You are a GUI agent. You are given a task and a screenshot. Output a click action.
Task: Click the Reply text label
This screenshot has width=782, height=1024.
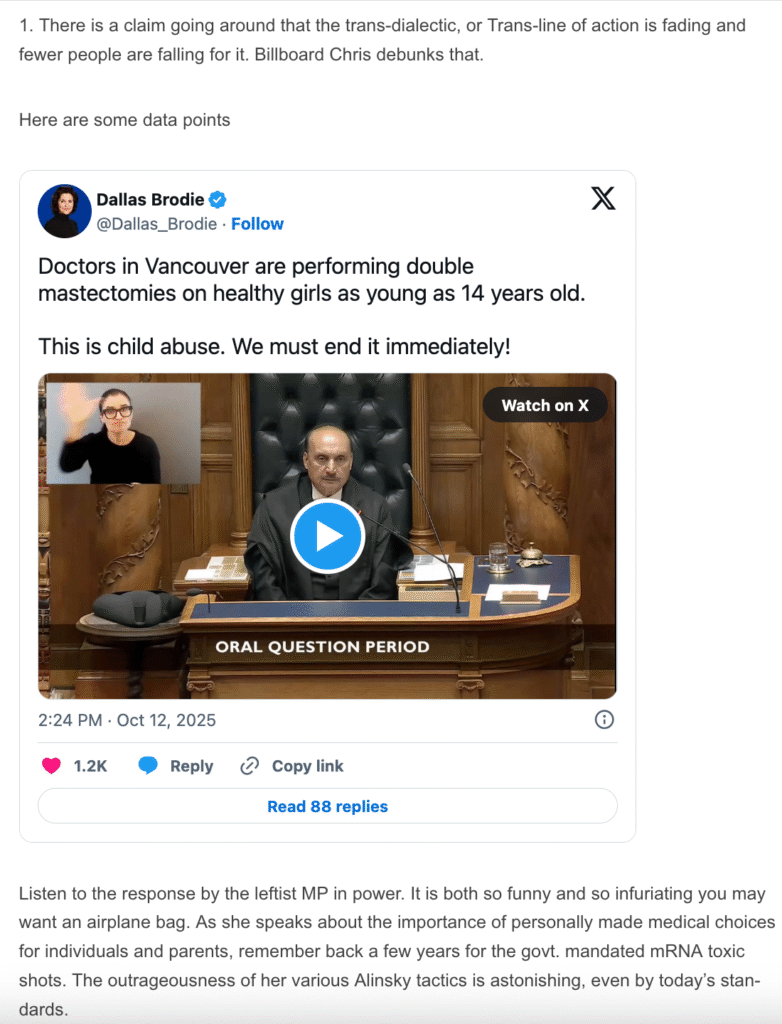191,766
